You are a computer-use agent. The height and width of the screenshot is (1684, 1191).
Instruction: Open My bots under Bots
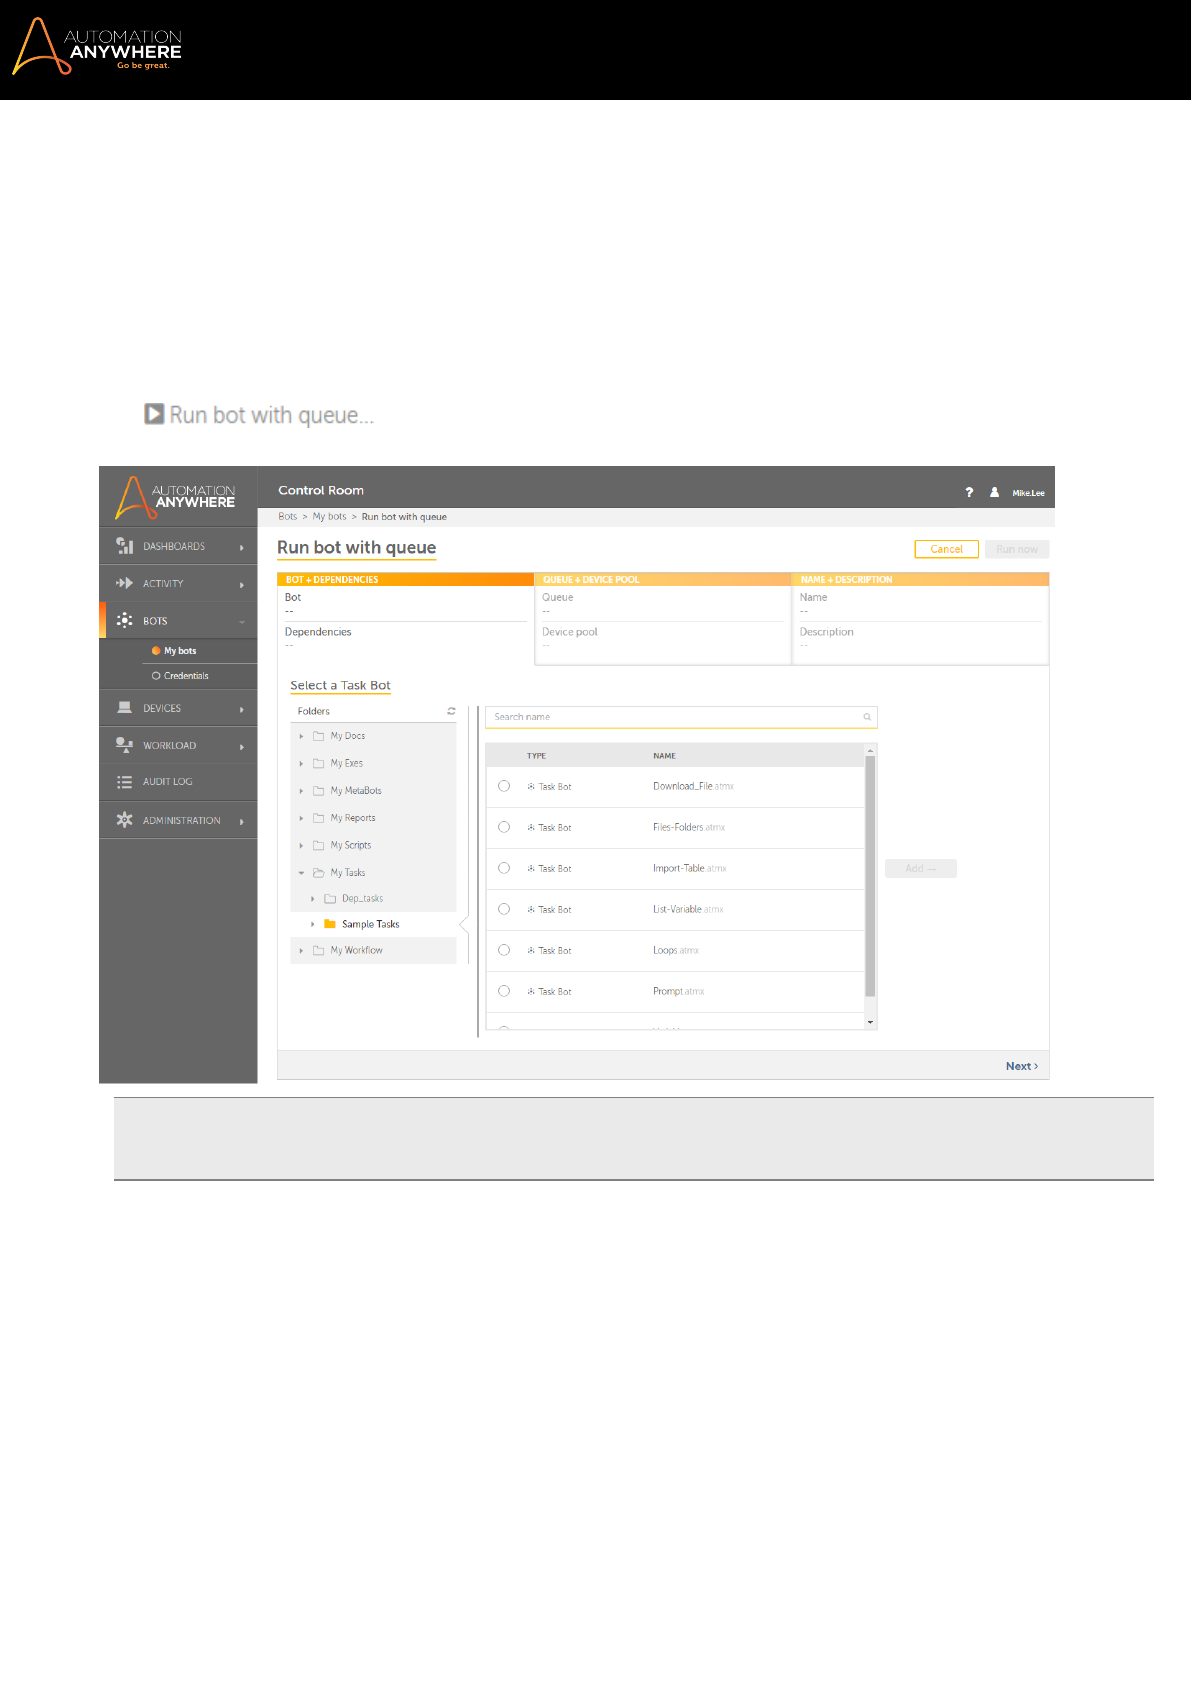click(180, 651)
